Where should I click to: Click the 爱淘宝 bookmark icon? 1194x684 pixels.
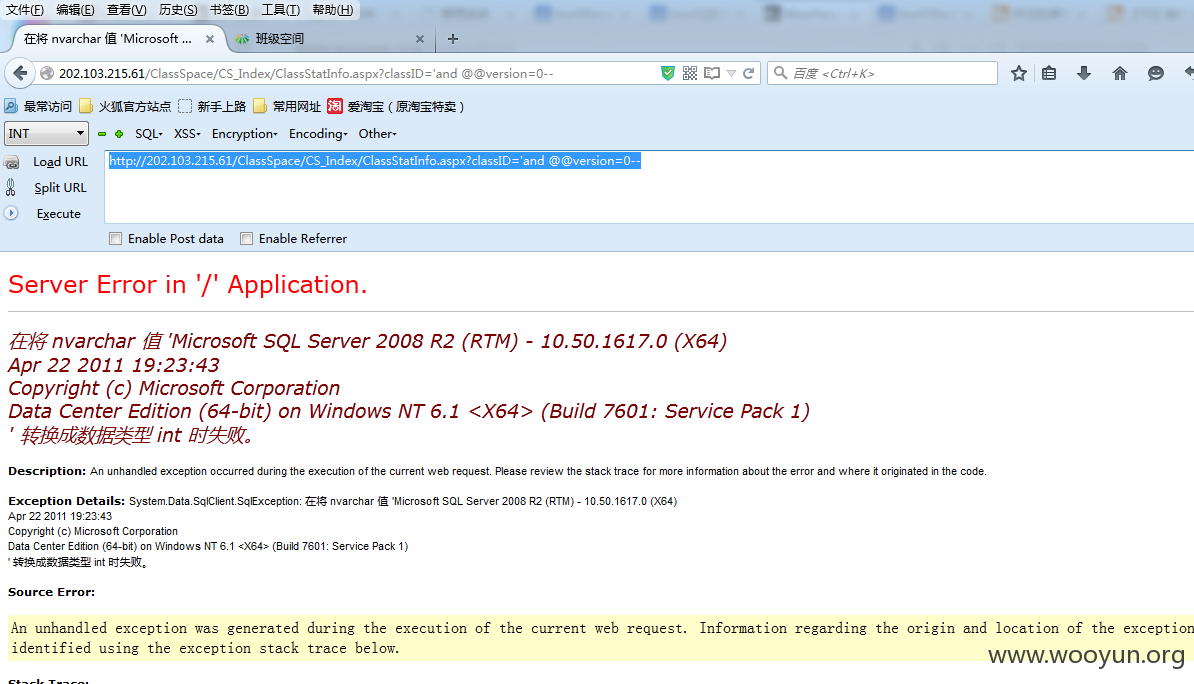(x=334, y=106)
